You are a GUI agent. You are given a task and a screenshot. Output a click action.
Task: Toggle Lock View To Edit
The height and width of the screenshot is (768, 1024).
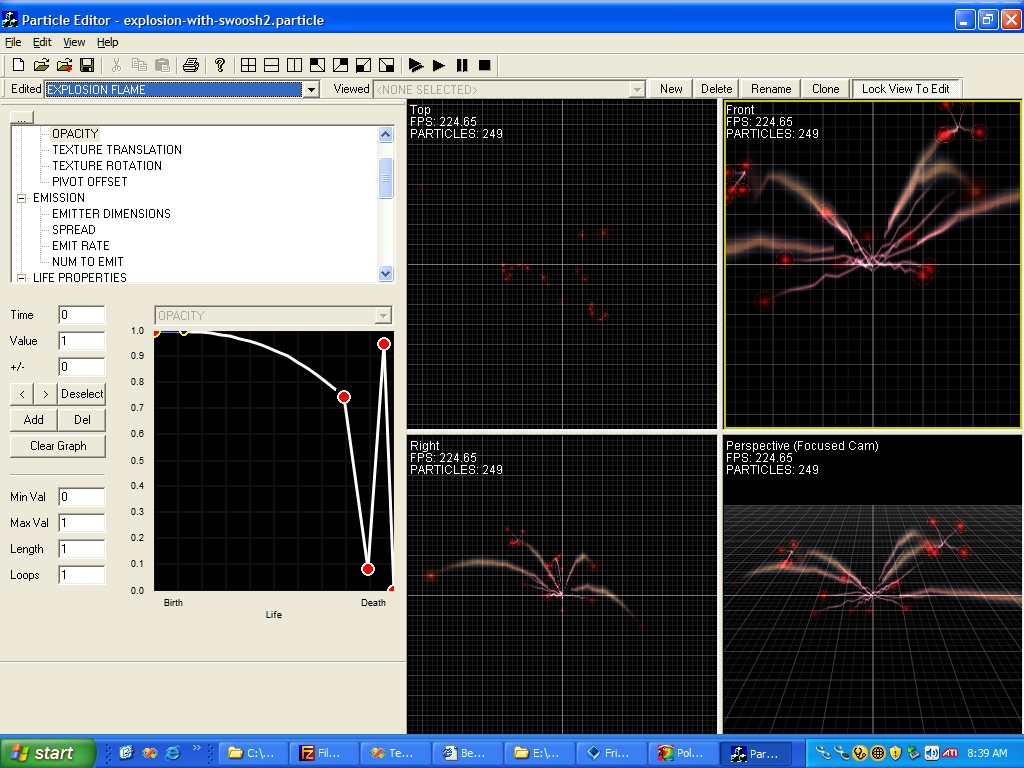pos(905,89)
